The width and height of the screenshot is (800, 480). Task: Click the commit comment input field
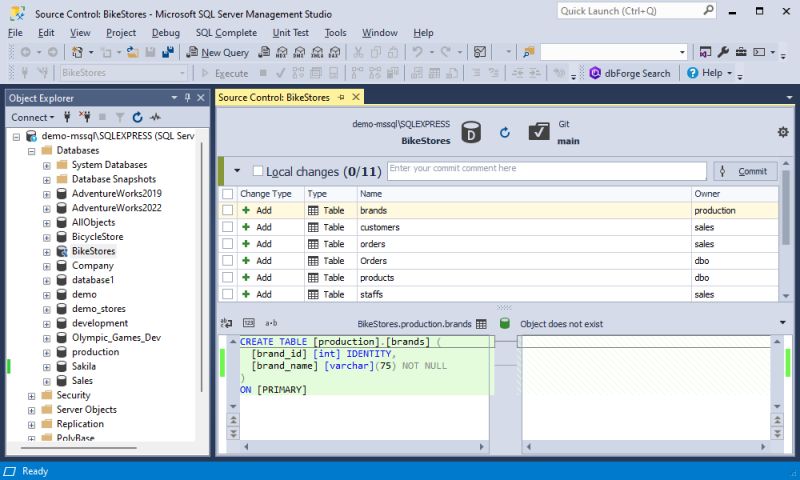coord(546,171)
